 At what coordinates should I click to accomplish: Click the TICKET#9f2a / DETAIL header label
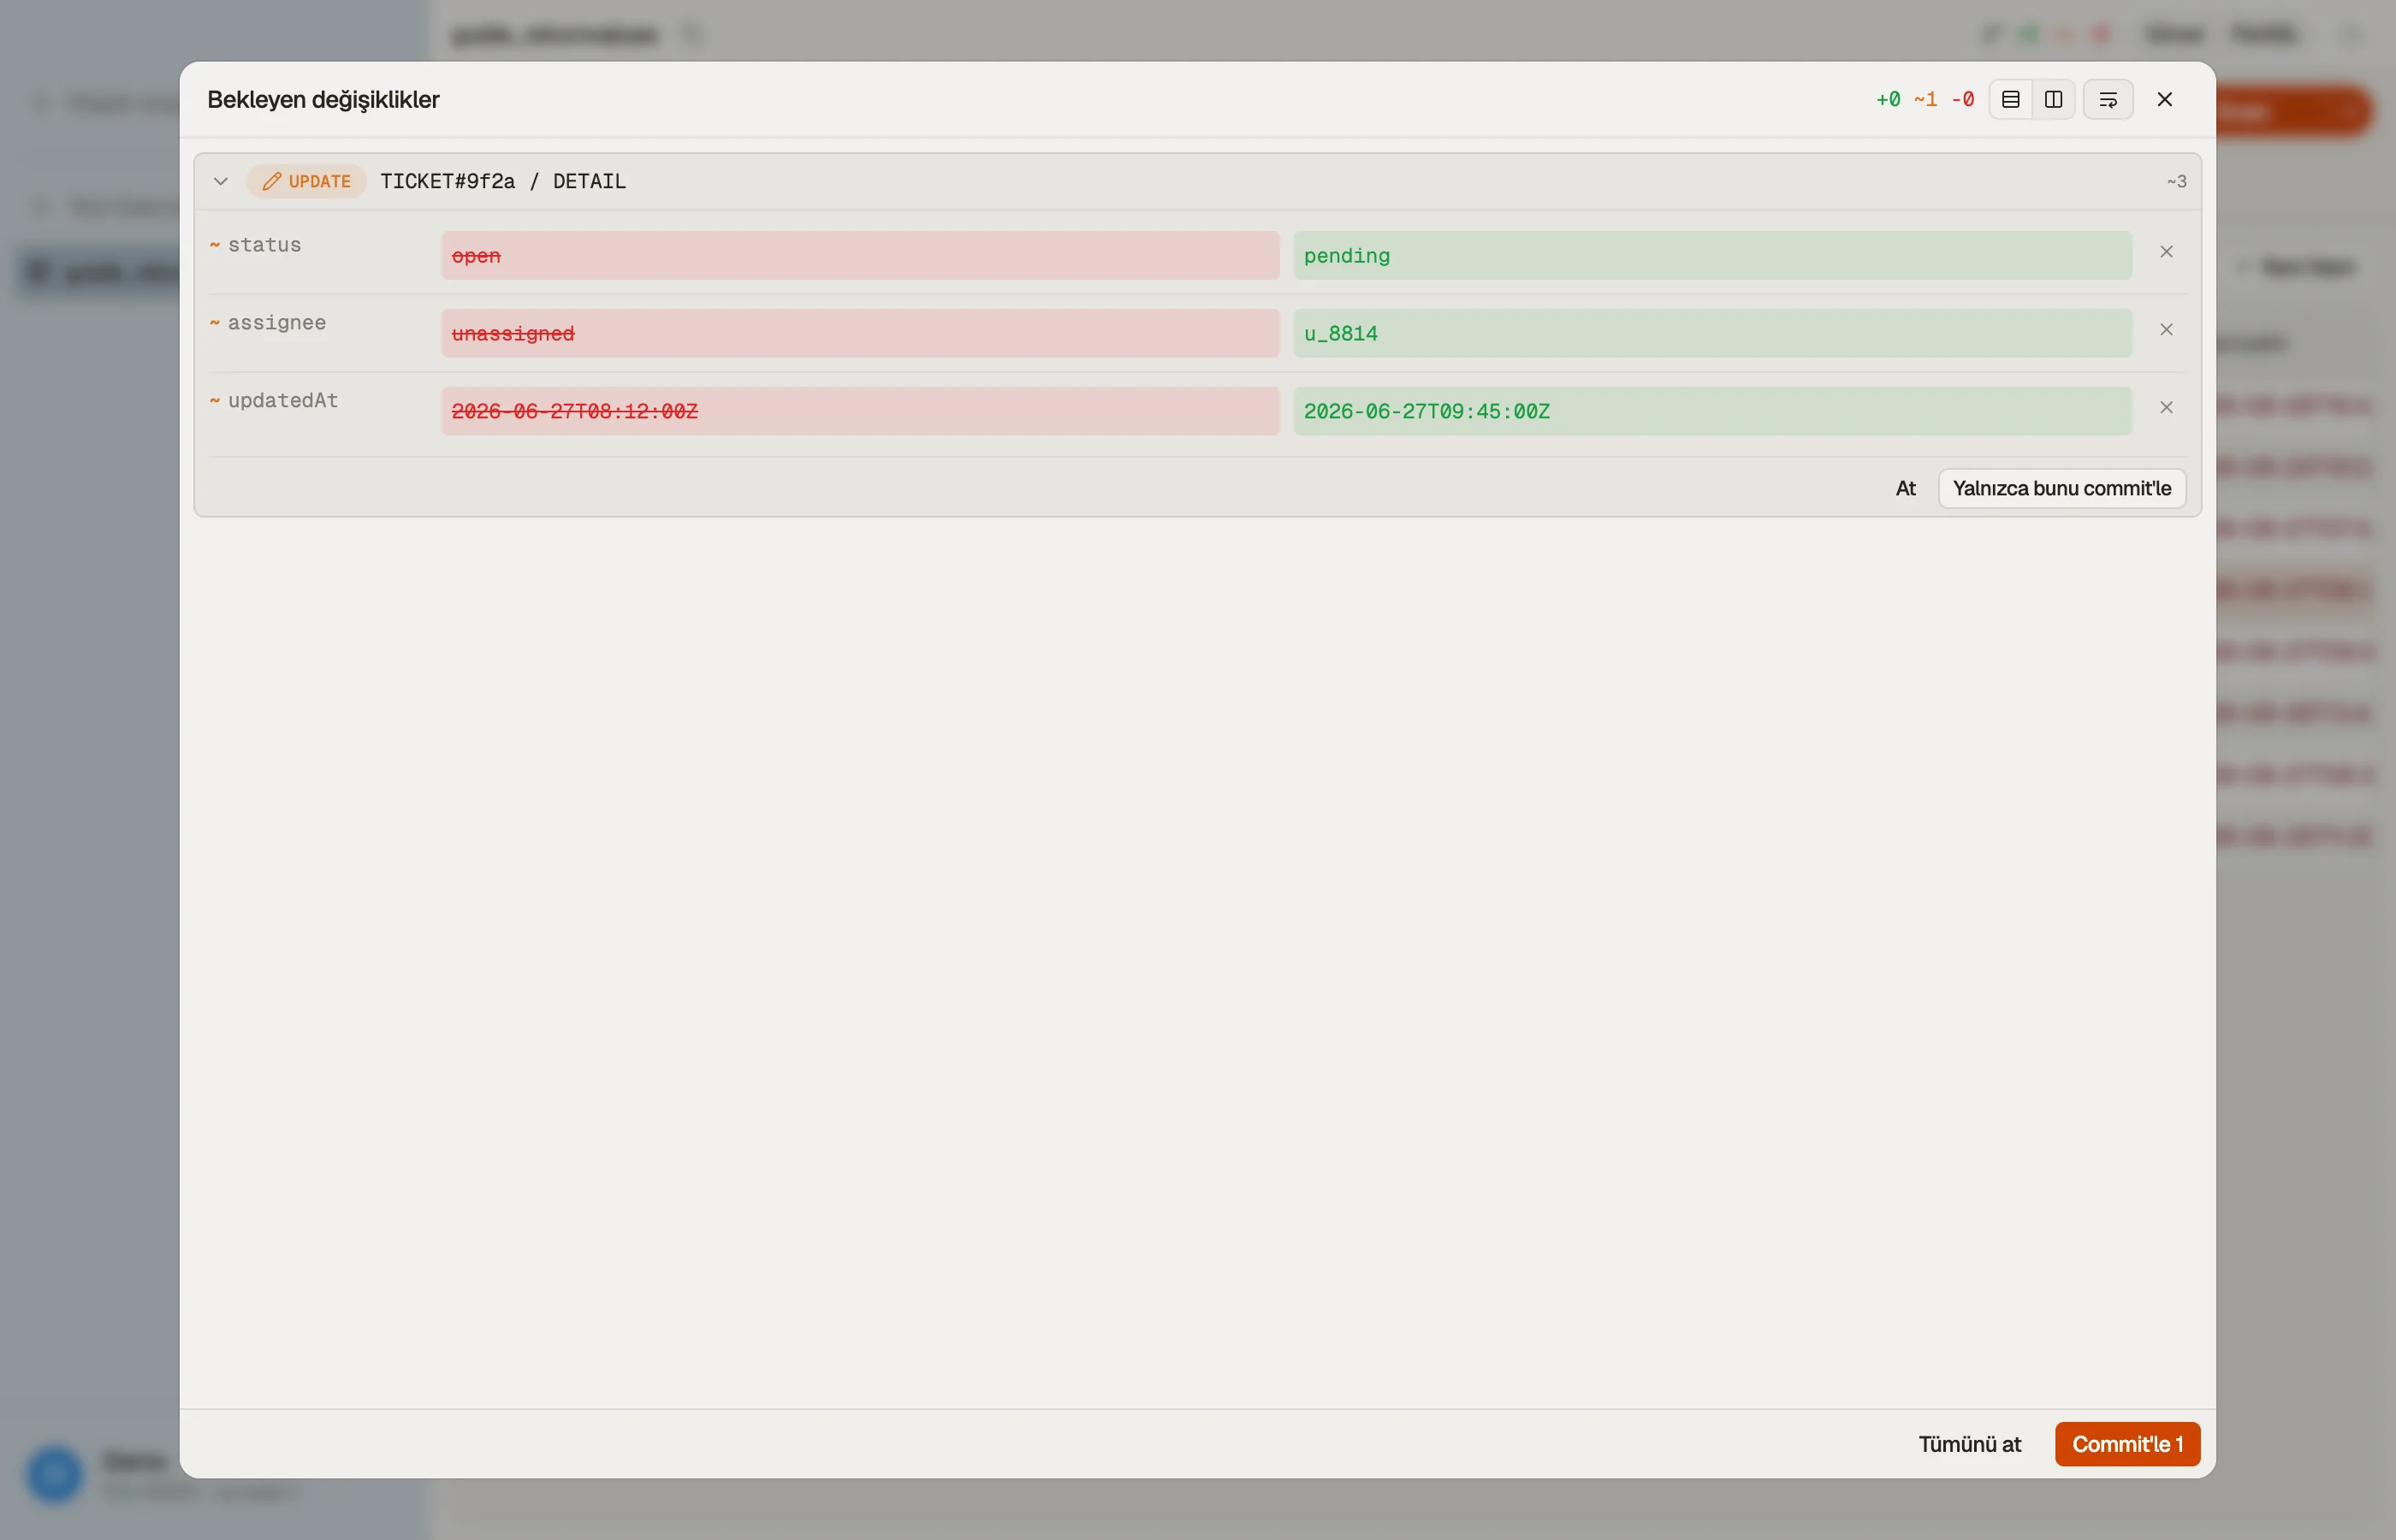coord(503,181)
